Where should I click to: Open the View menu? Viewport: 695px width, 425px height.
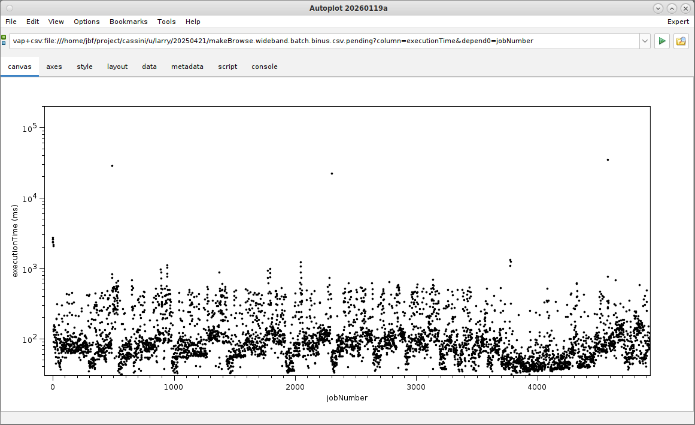tap(56, 21)
